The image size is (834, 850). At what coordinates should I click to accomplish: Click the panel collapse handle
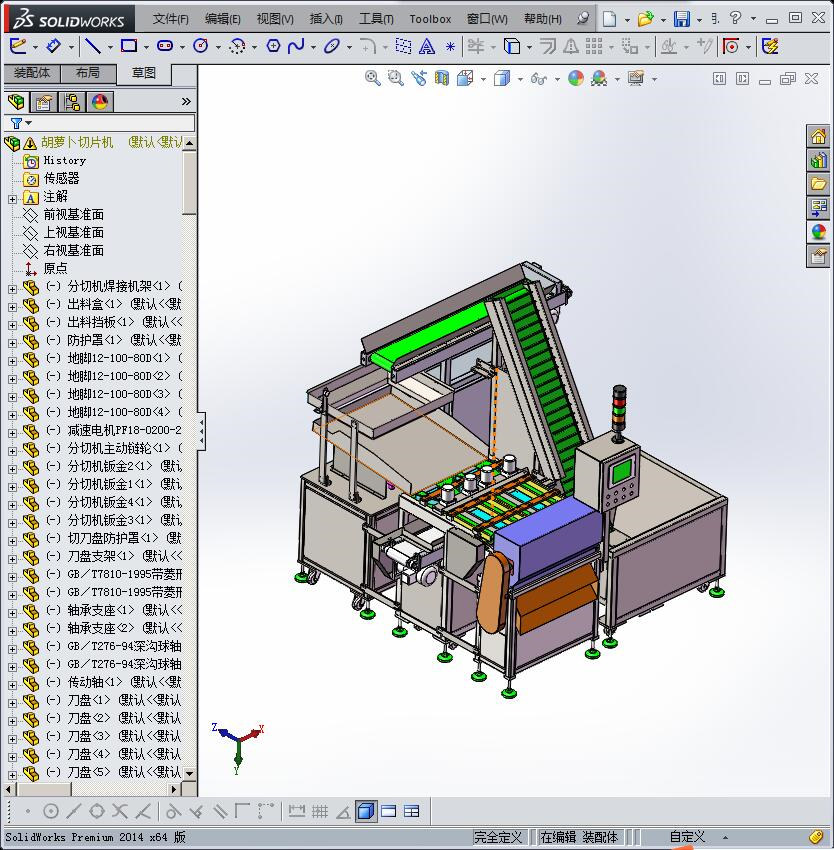[201, 431]
